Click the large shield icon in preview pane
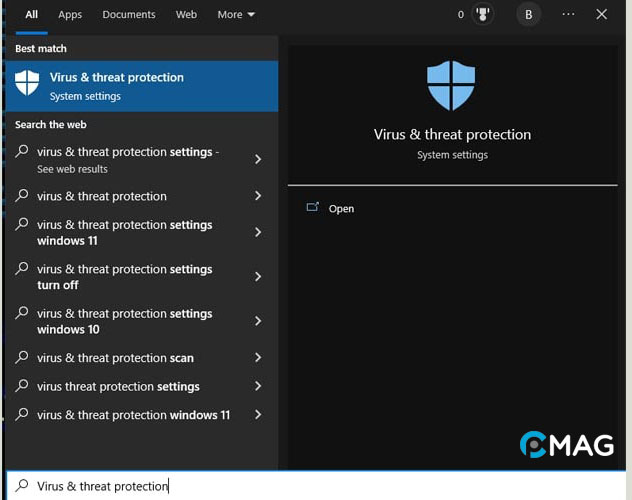 tap(452, 85)
